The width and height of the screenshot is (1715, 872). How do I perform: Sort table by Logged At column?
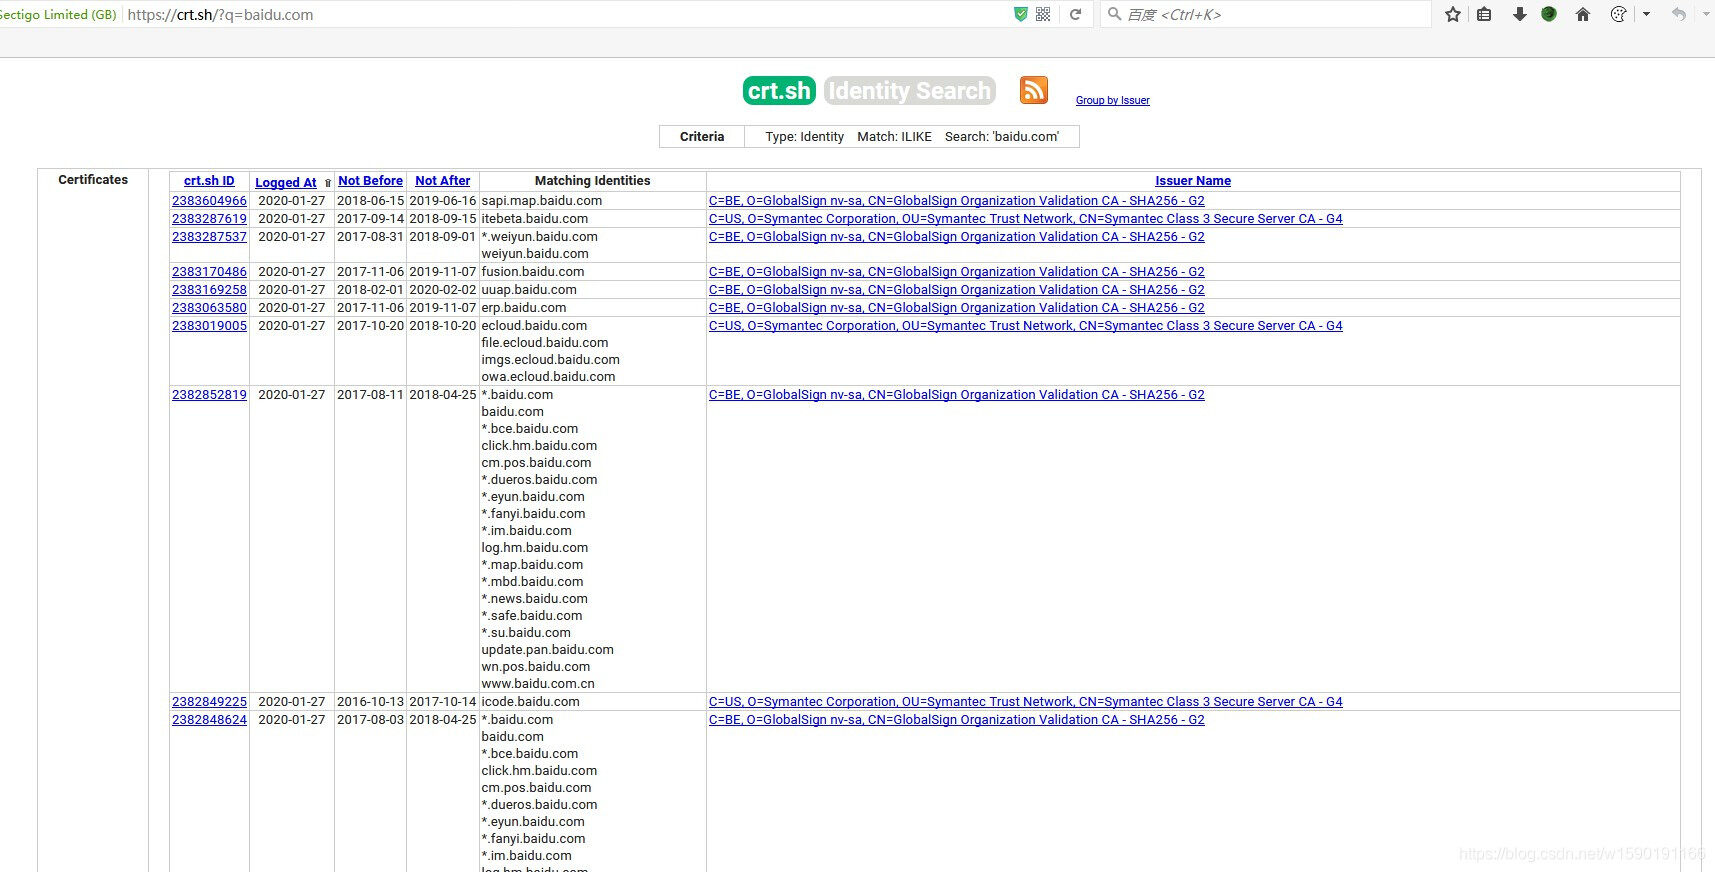click(x=285, y=182)
